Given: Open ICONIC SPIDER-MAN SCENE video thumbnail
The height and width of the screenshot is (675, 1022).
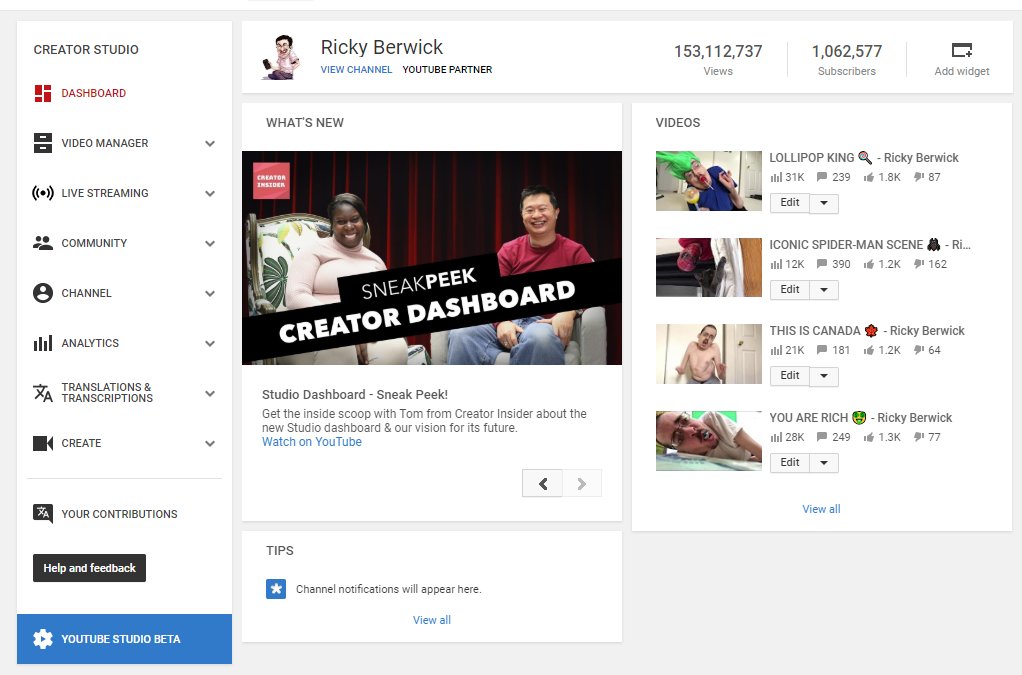Looking at the screenshot, I should (708, 267).
